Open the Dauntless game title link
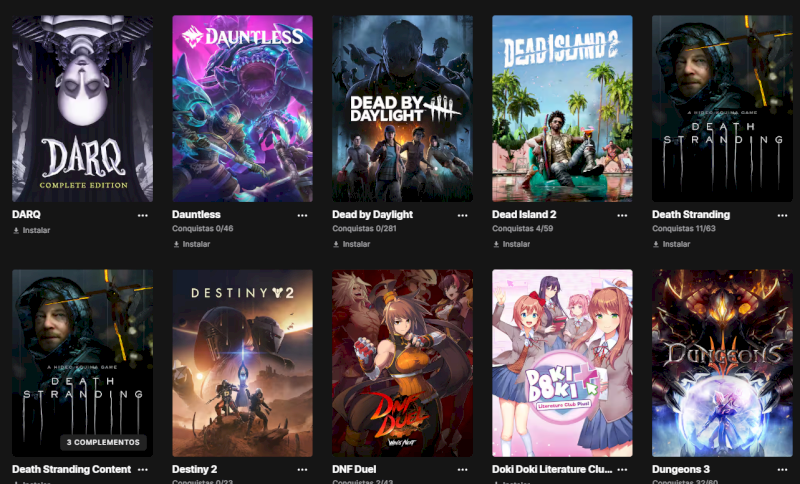The image size is (800, 484). 196,214
